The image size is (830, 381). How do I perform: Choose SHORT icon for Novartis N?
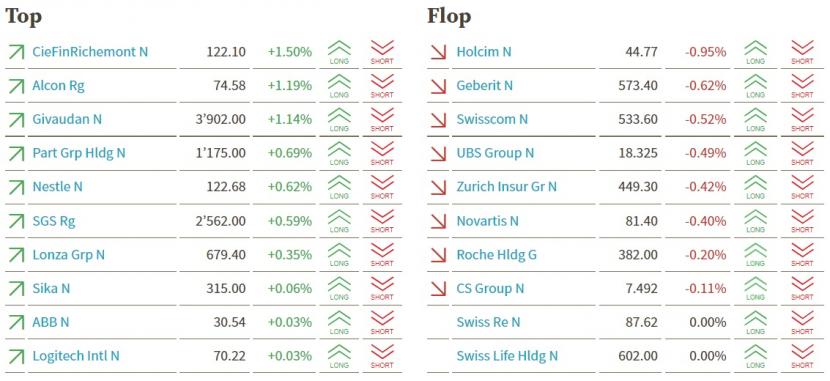802,221
